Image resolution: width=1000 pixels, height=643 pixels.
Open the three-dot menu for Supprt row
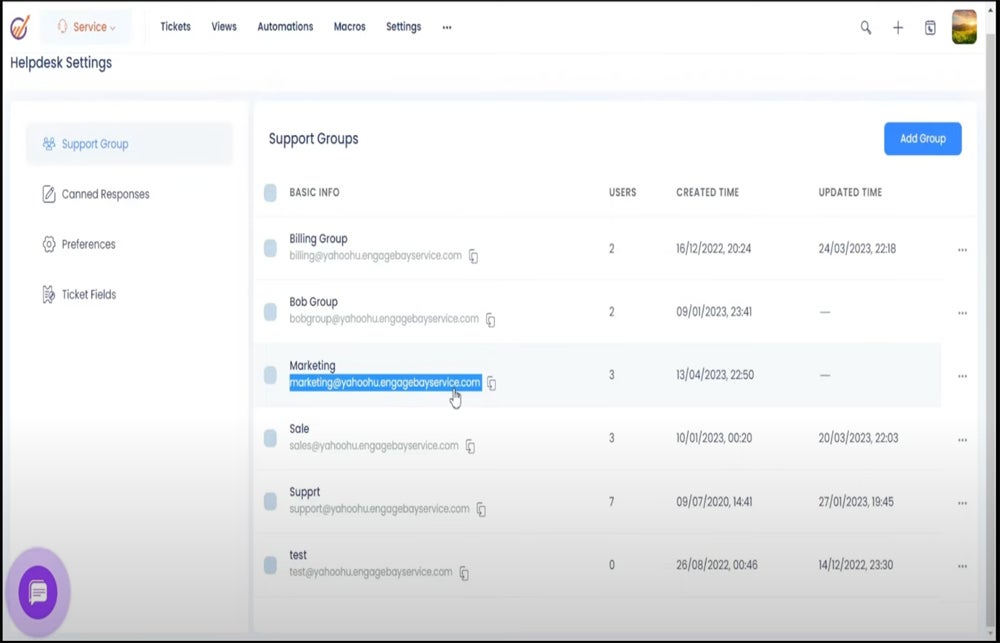tap(962, 503)
